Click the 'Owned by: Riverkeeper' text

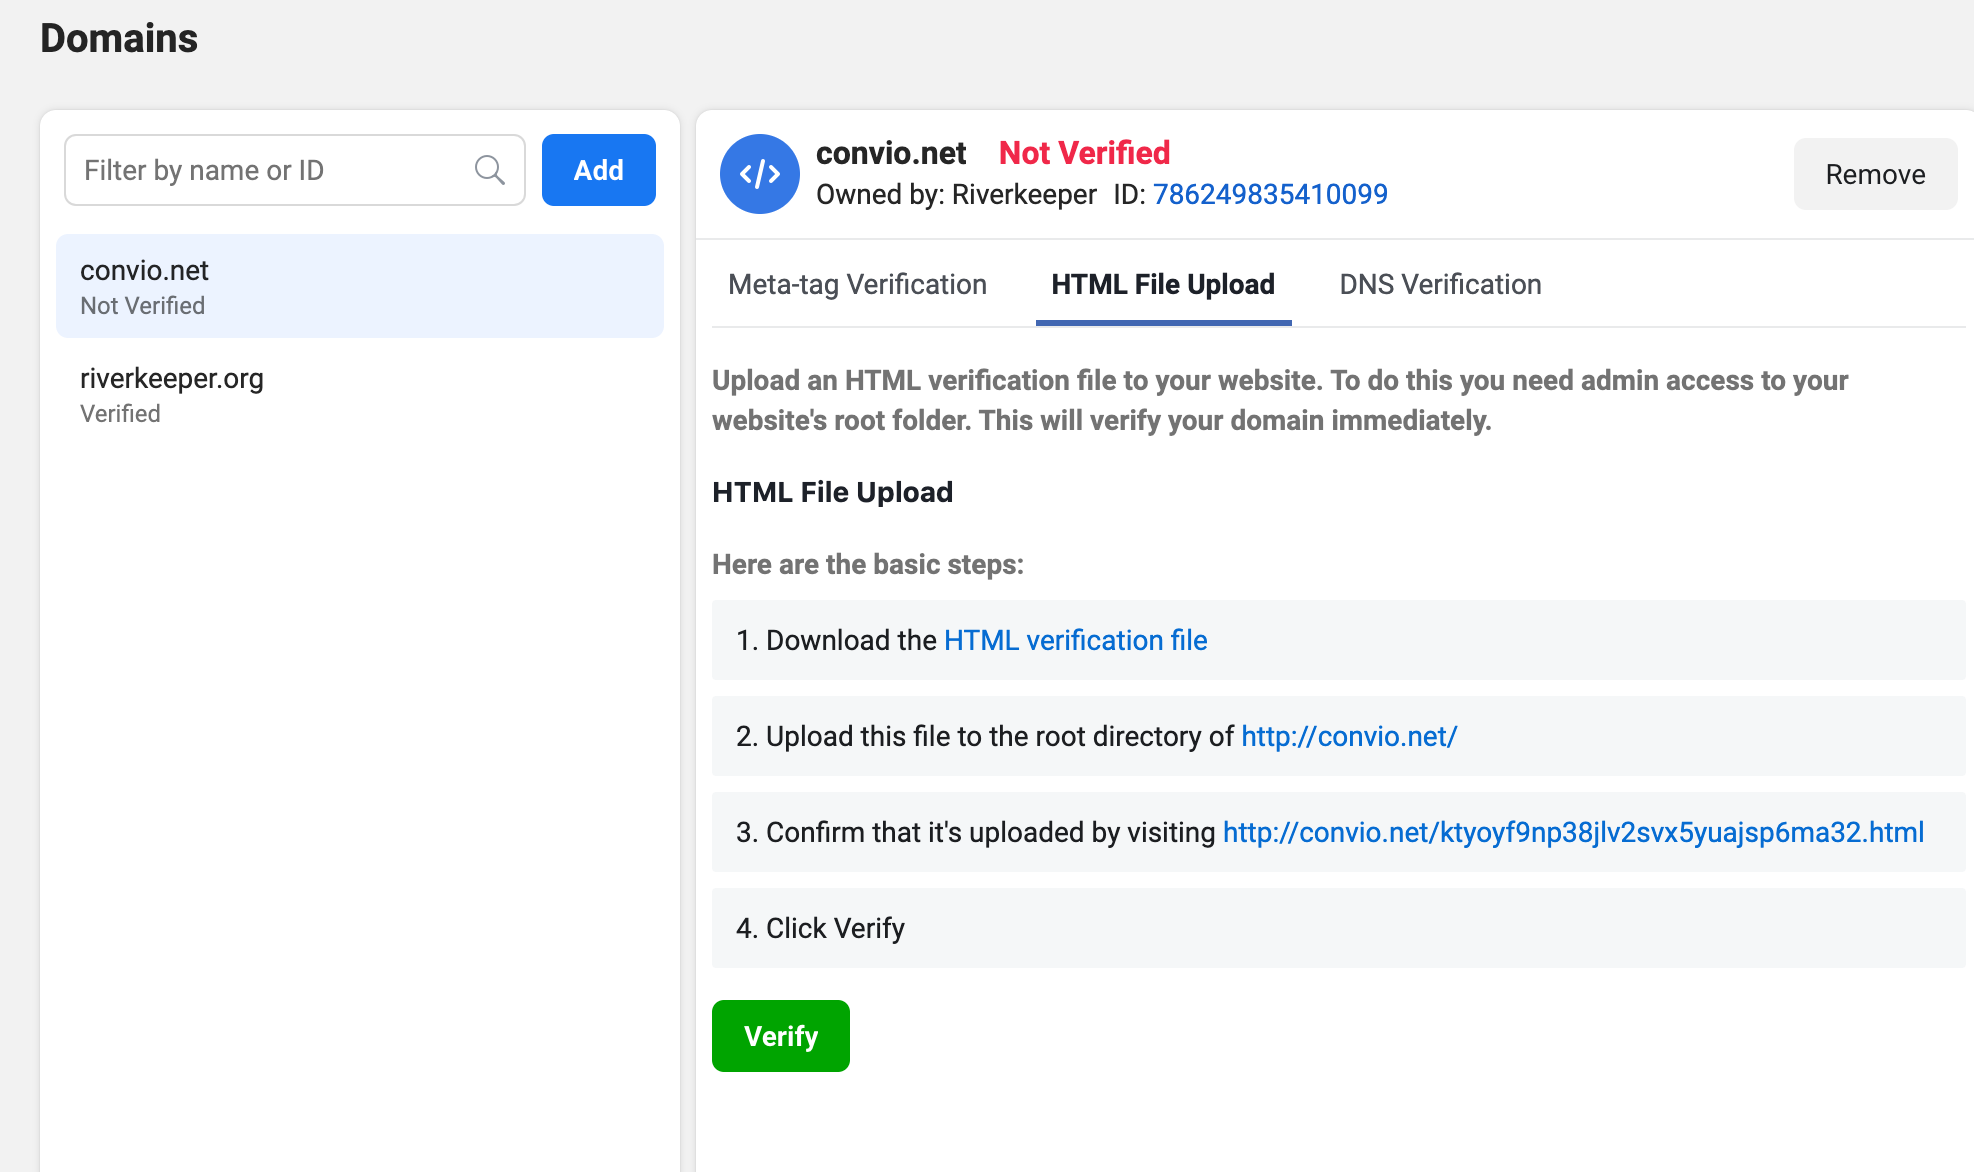point(956,194)
